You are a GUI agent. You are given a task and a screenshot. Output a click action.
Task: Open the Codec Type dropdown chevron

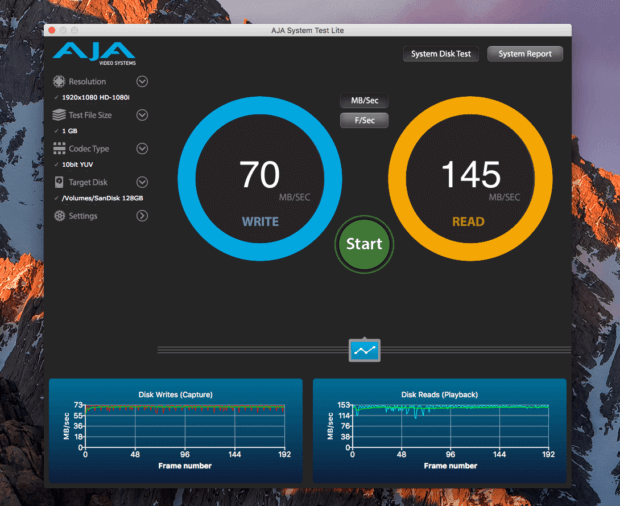pyautogui.click(x=142, y=149)
